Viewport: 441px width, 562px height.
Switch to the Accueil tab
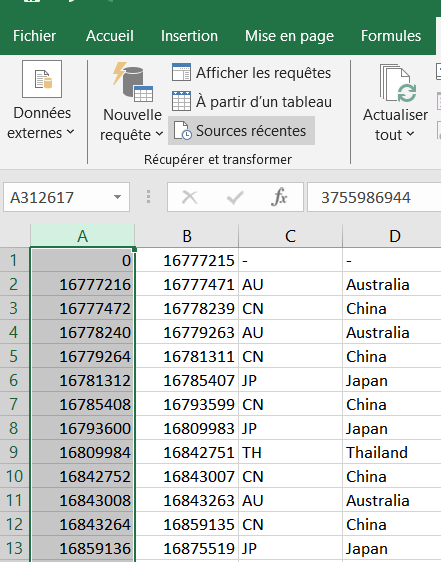[x=110, y=36]
